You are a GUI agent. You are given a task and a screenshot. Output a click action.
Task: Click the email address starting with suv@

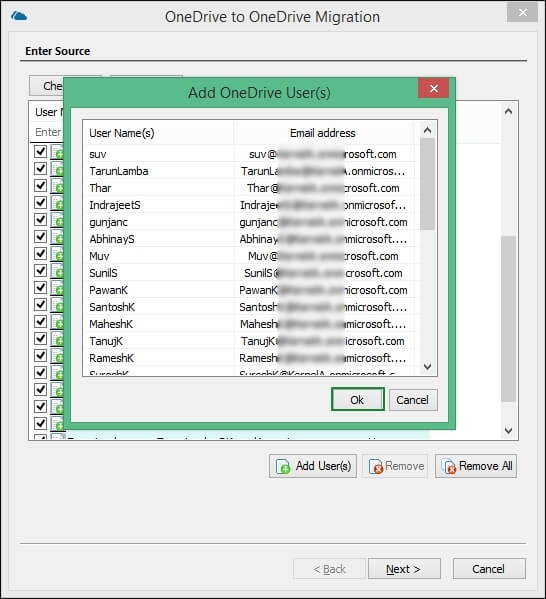pyautogui.click(x=323, y=154)
